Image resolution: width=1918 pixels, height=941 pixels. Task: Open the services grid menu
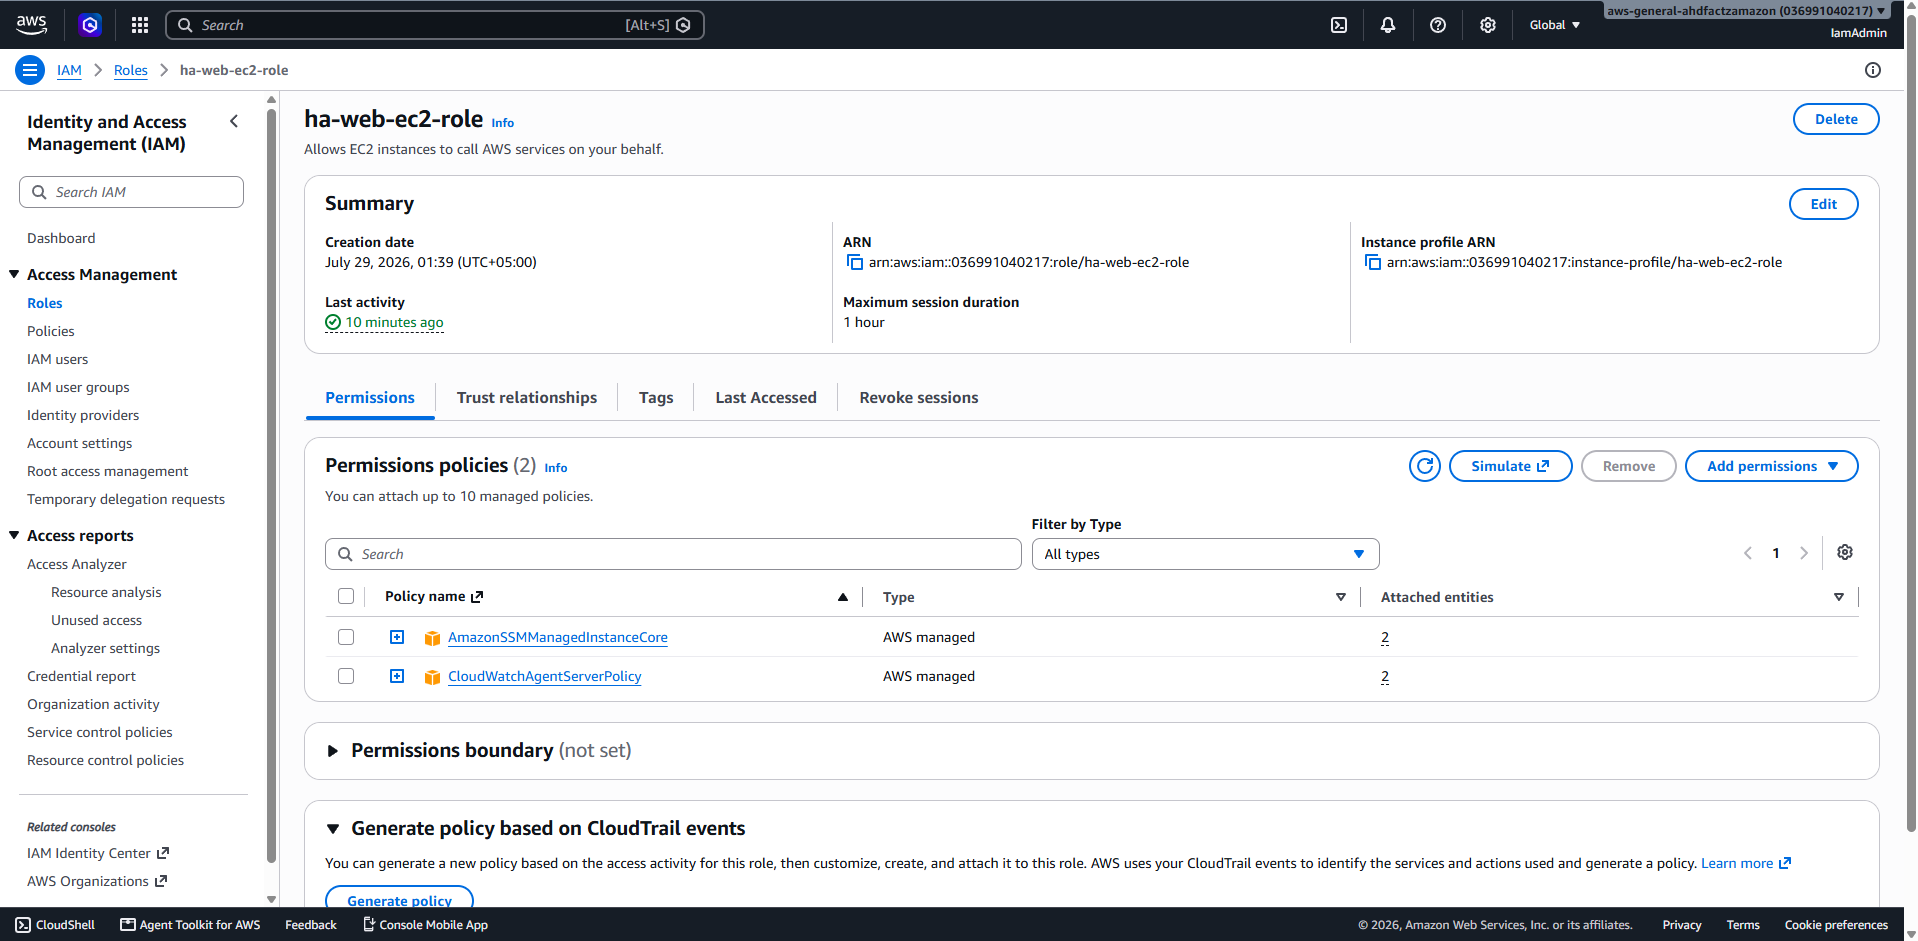coord(140,25)
